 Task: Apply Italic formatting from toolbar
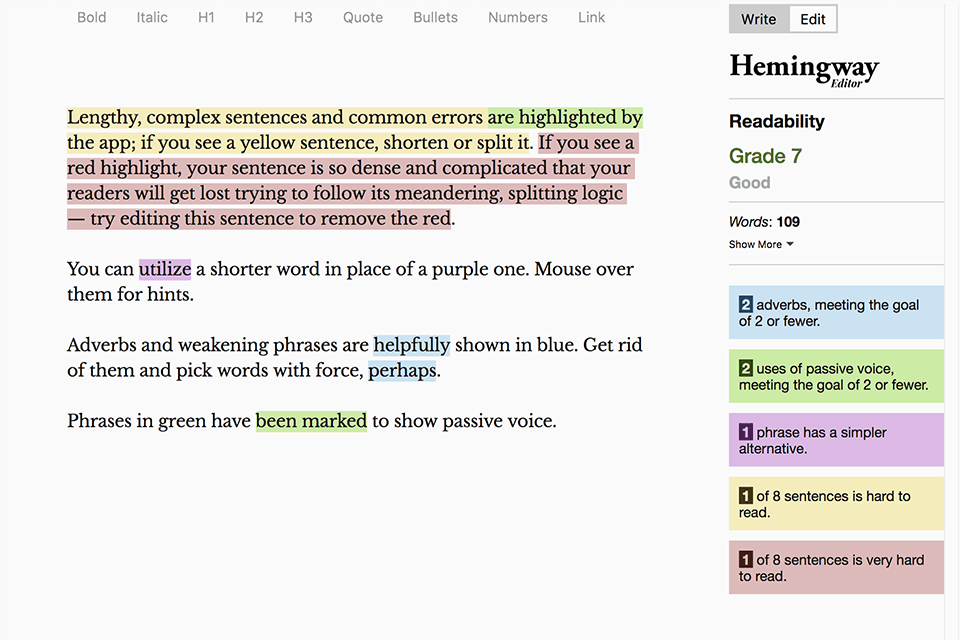click(152, 18)
